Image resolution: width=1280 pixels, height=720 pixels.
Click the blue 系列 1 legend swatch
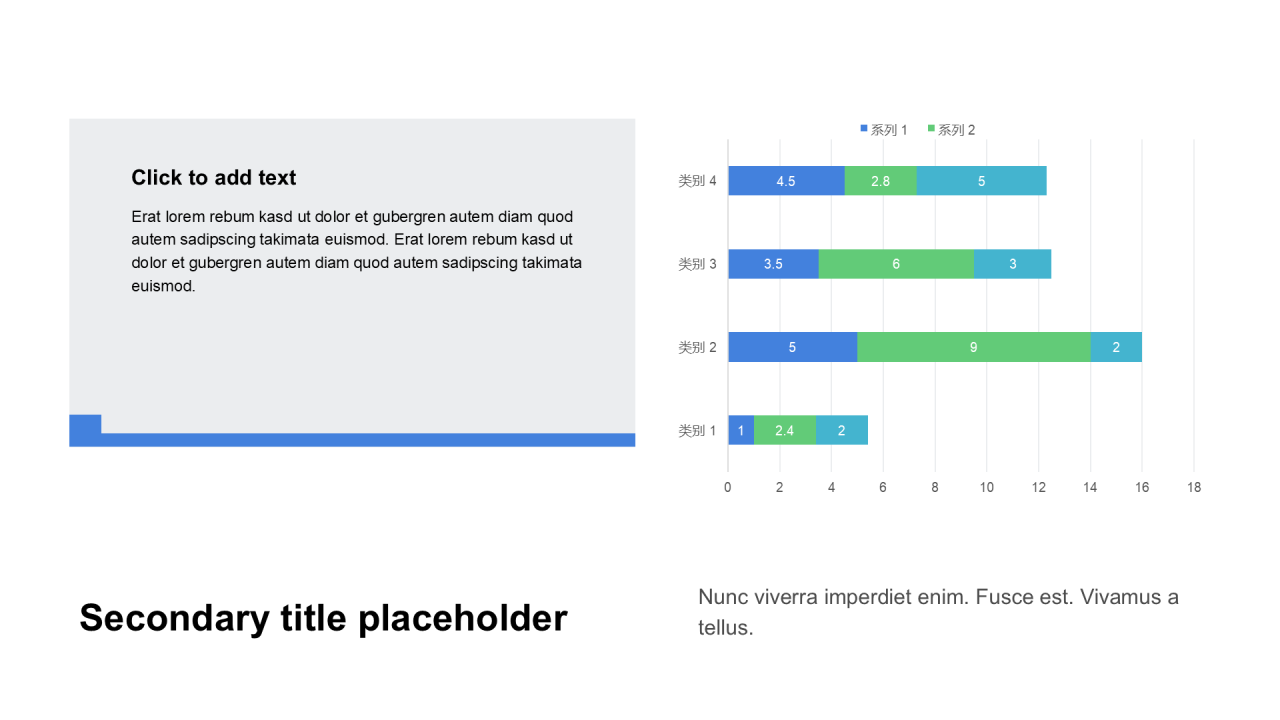(x=864, y=129)
